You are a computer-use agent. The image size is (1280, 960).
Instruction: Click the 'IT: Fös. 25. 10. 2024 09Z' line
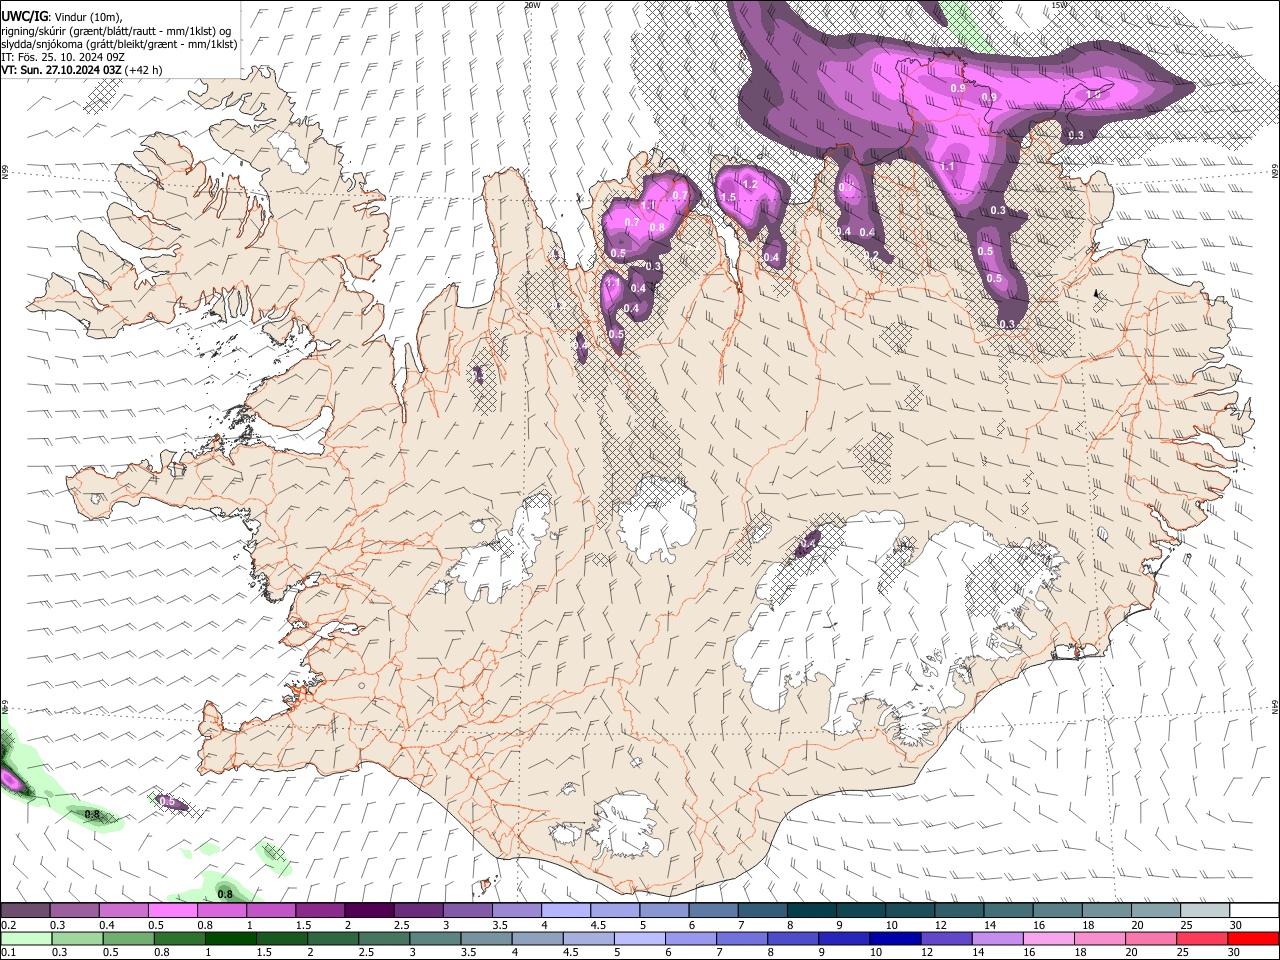(x=63, y=57)
